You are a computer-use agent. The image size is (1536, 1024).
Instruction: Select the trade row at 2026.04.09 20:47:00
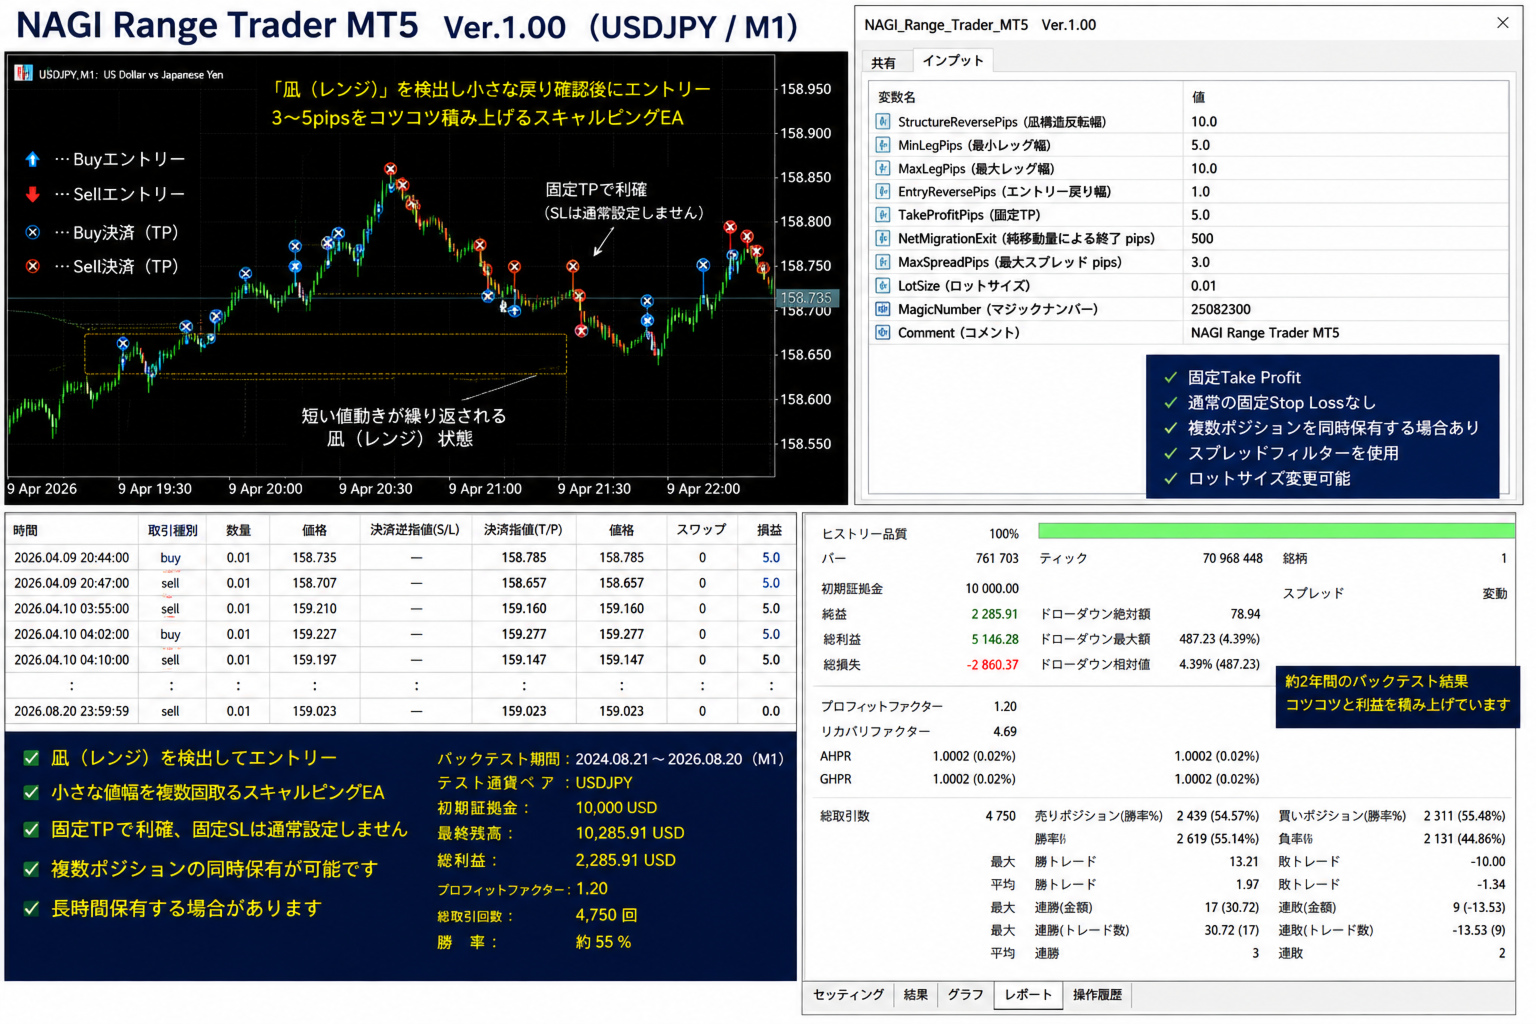pos(401,583)
